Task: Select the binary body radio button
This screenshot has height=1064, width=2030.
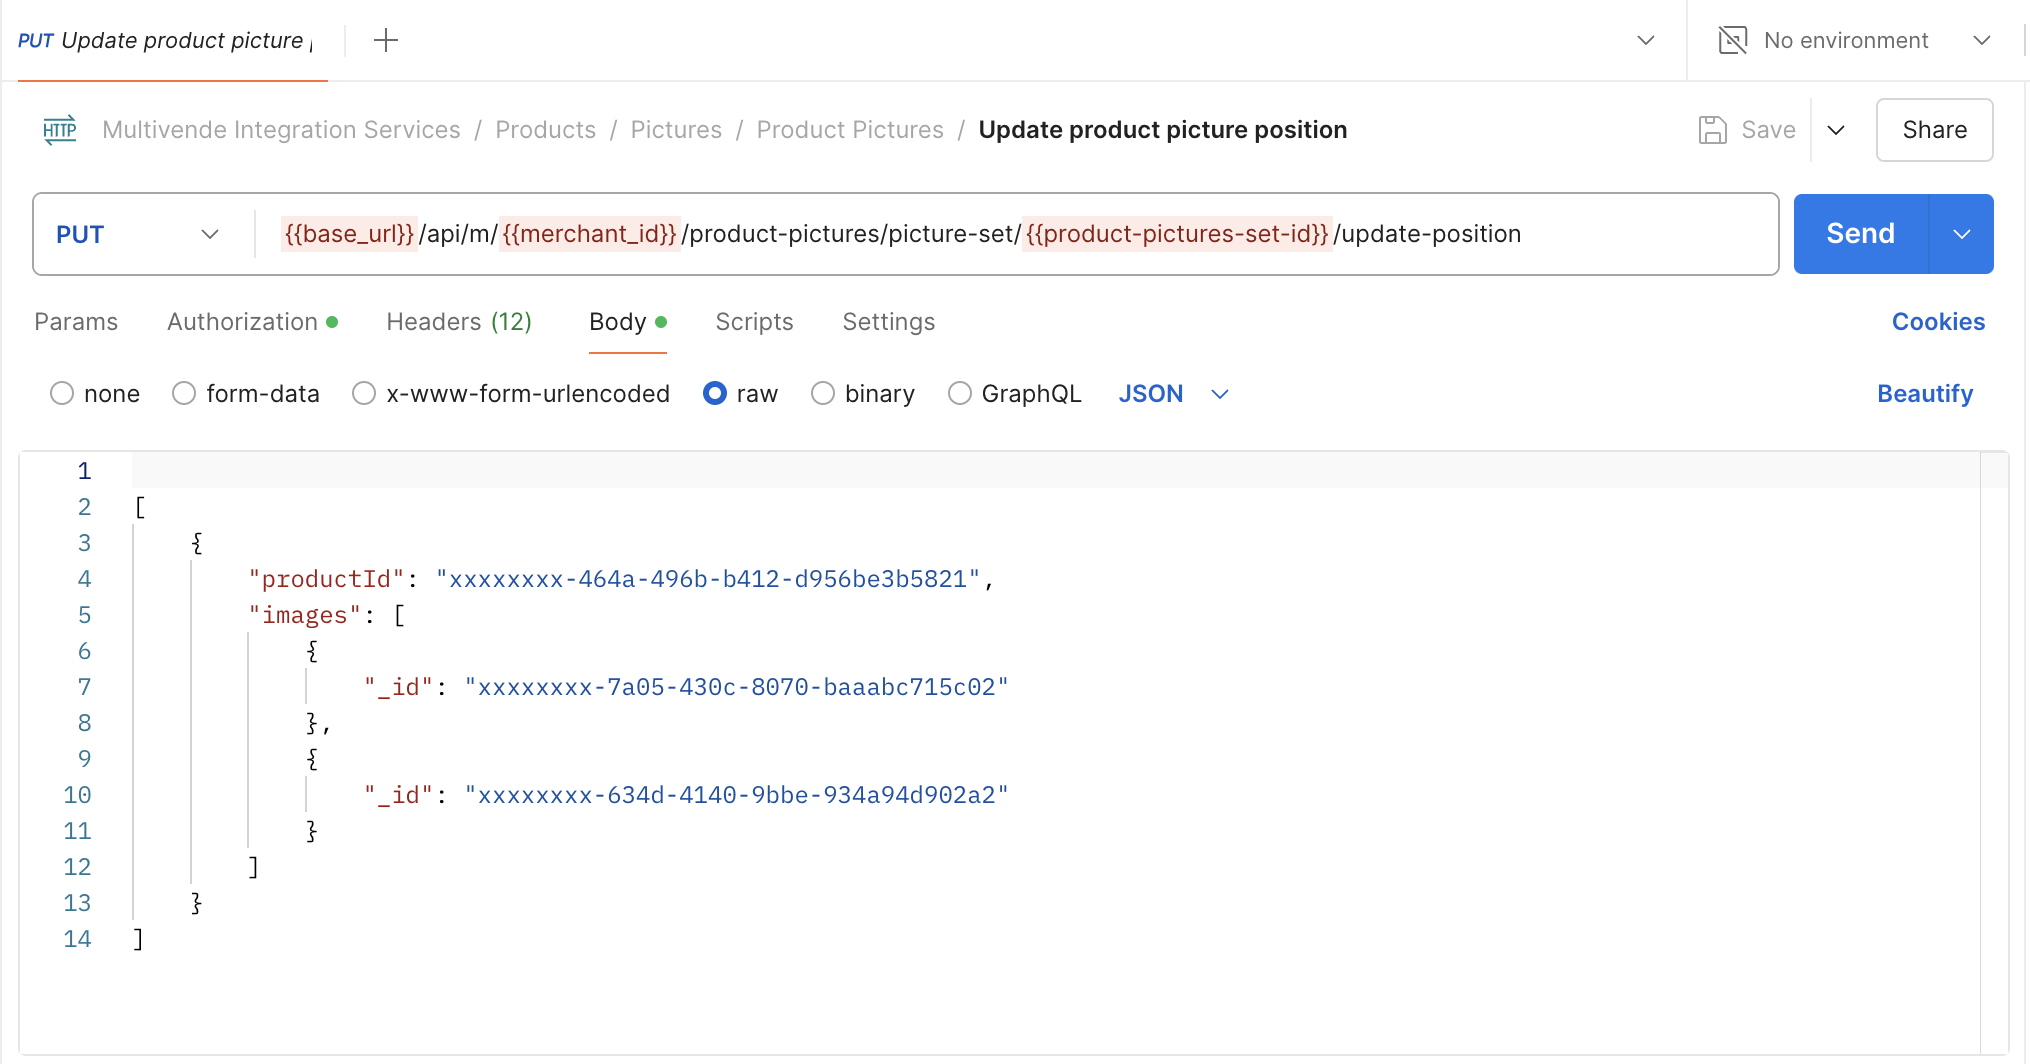Action: point(823,393)
